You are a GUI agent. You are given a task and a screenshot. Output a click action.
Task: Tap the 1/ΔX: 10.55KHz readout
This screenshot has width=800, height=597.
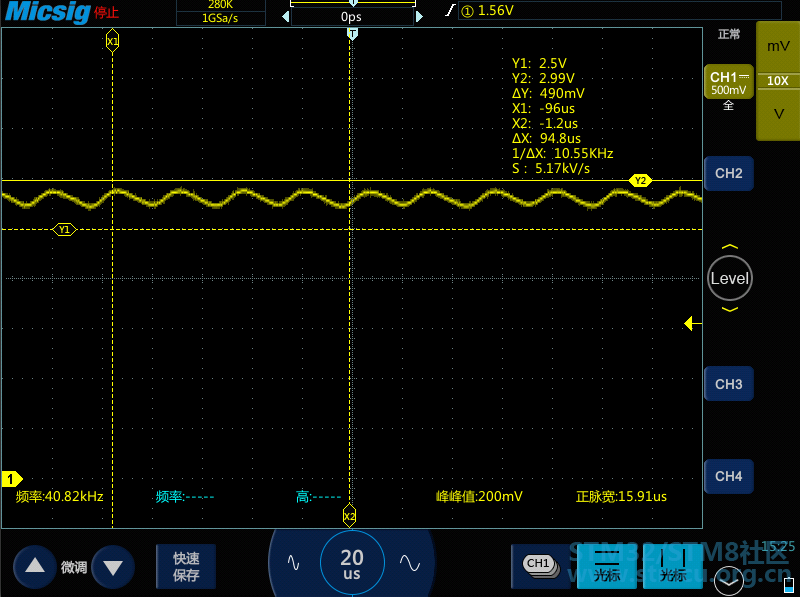coord(563,153)
